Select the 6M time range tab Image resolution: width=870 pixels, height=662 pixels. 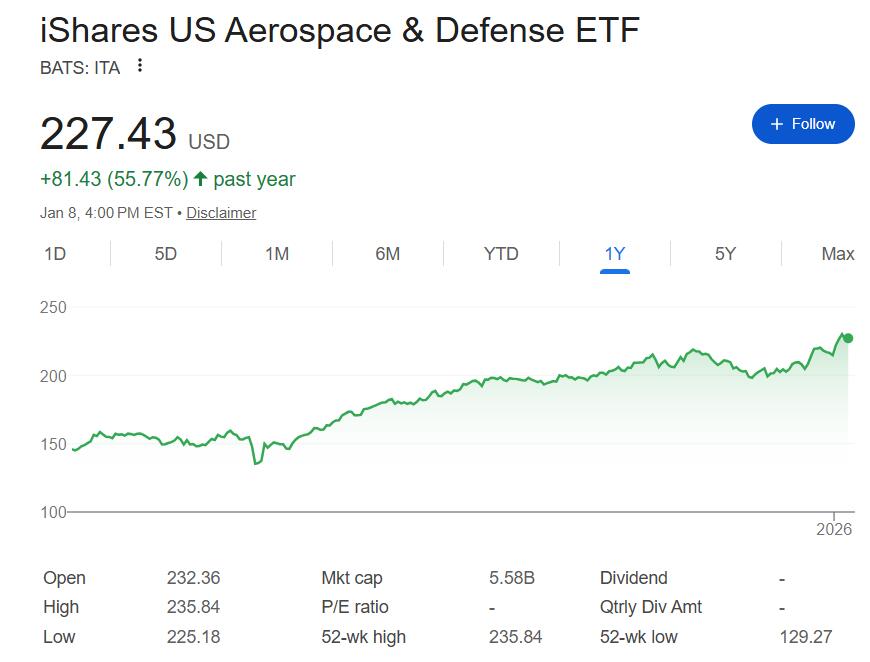[x=388, y=254]
